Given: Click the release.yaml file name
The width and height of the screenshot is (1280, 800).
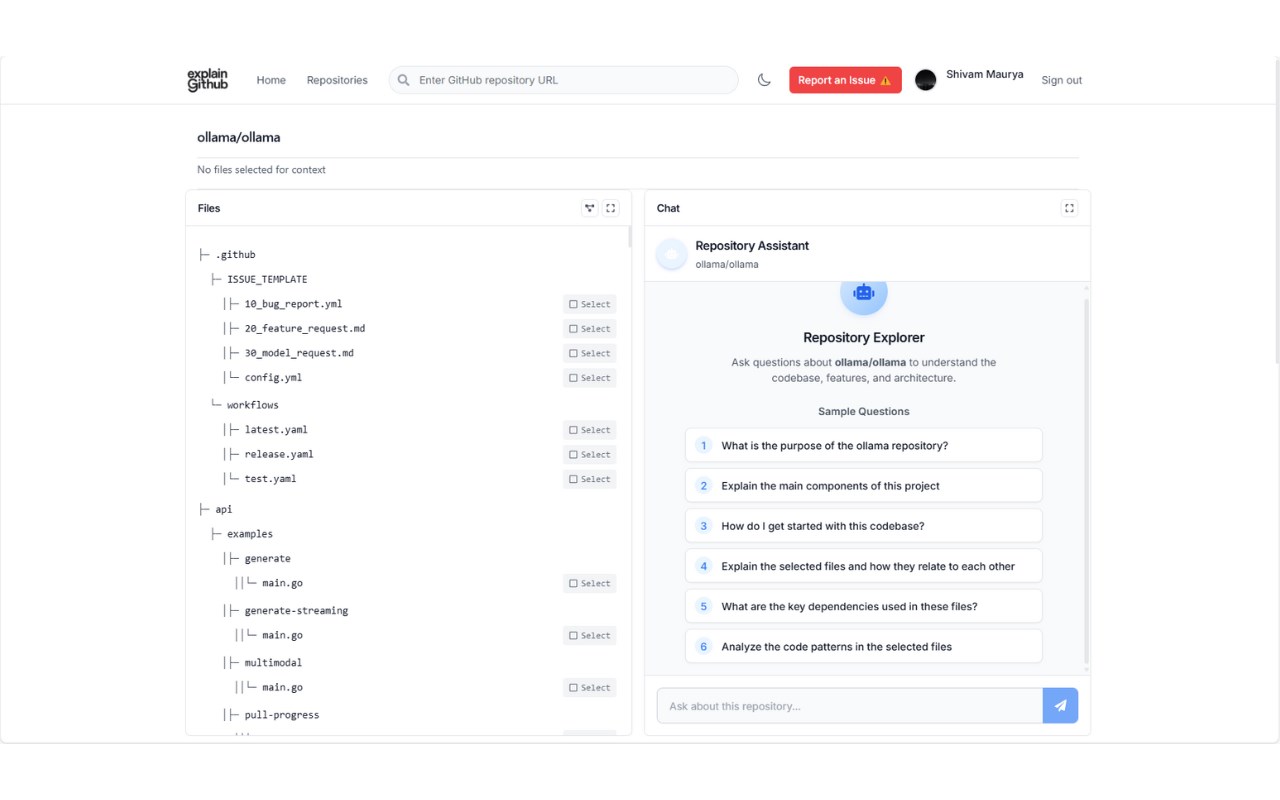Looking at the screenshot, I should [279, 454].
